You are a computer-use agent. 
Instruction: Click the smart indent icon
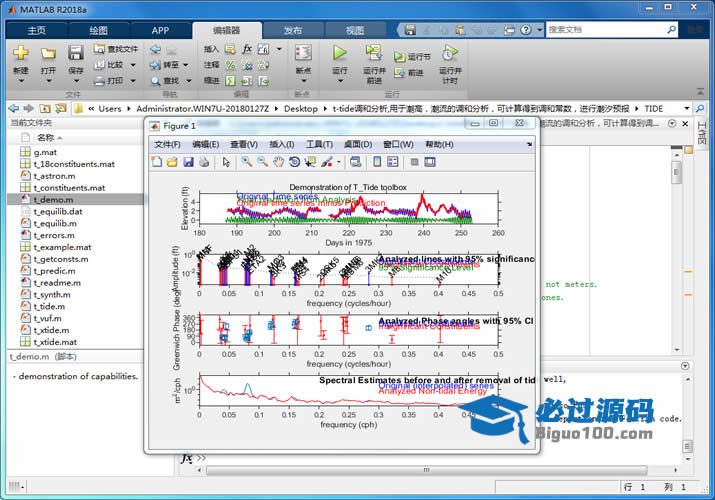pyautogui.click(x=231, y=81)
